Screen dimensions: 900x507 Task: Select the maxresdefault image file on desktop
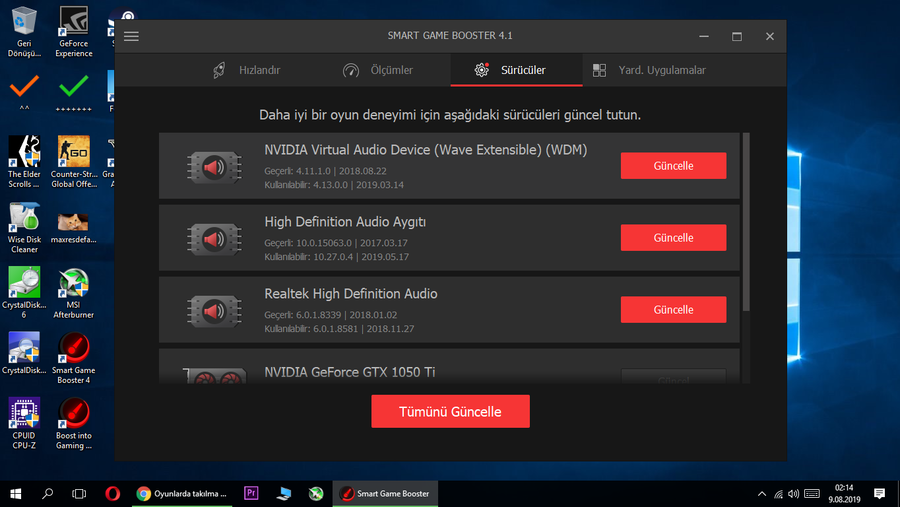73,227
